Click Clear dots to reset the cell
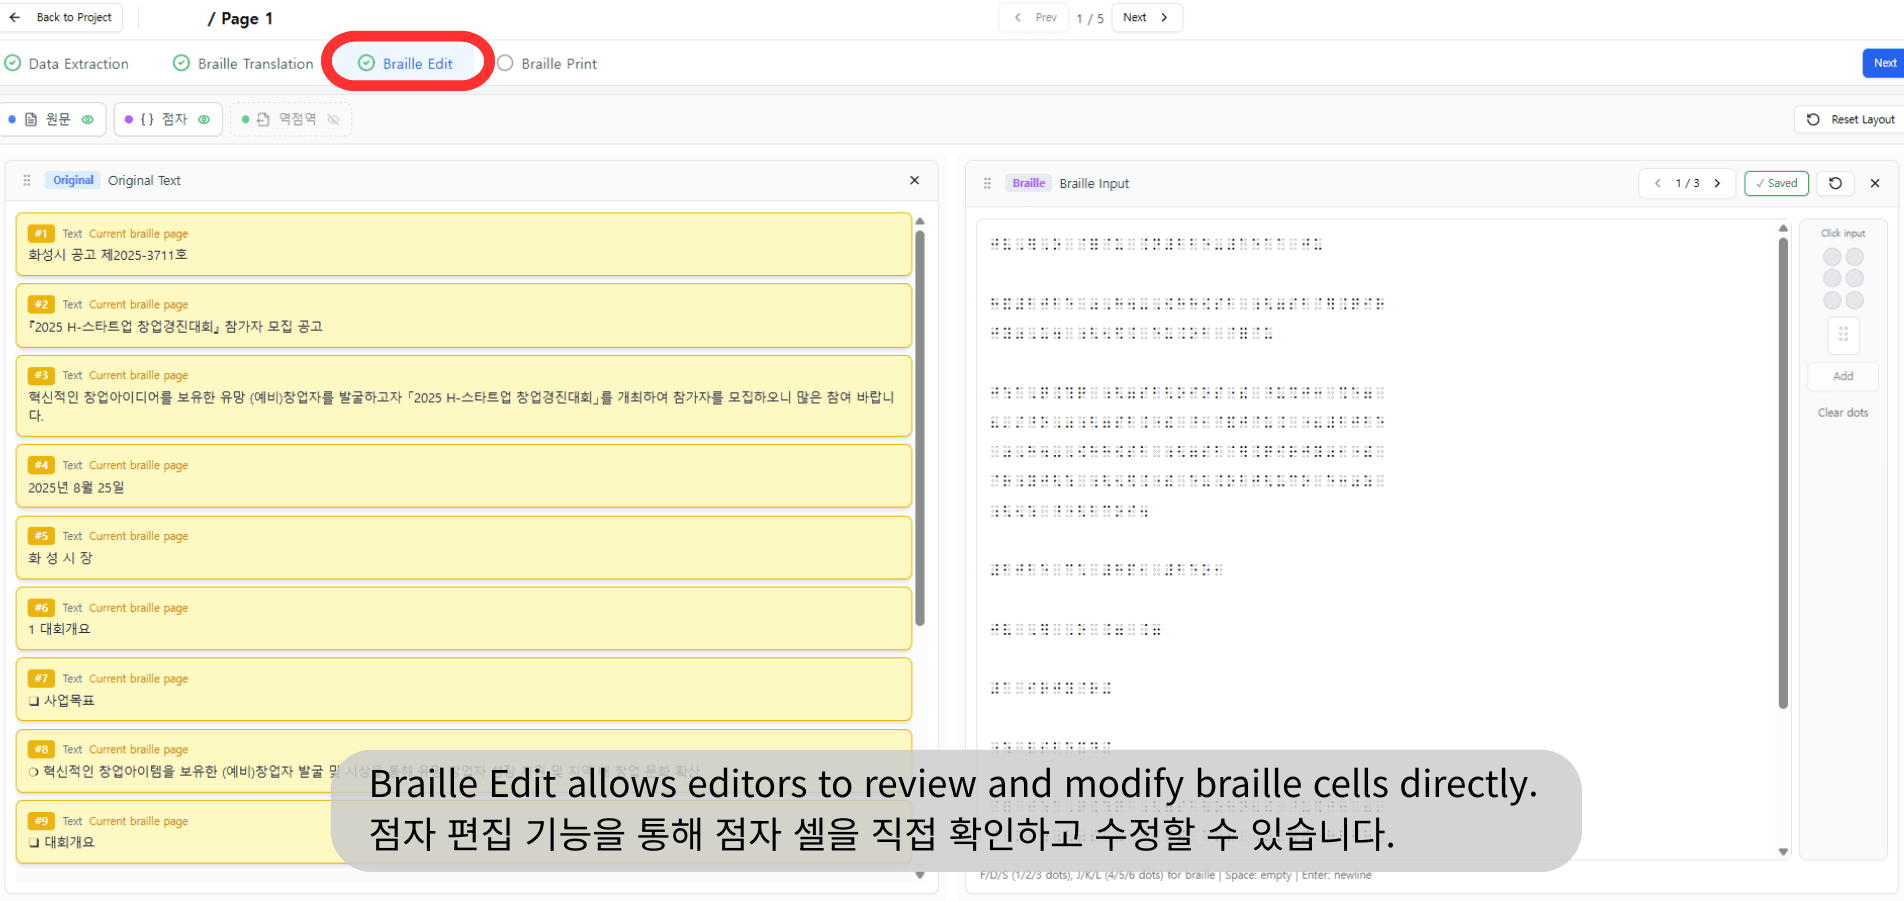Screen dimensions: 1904x901 coord(1842,412)
